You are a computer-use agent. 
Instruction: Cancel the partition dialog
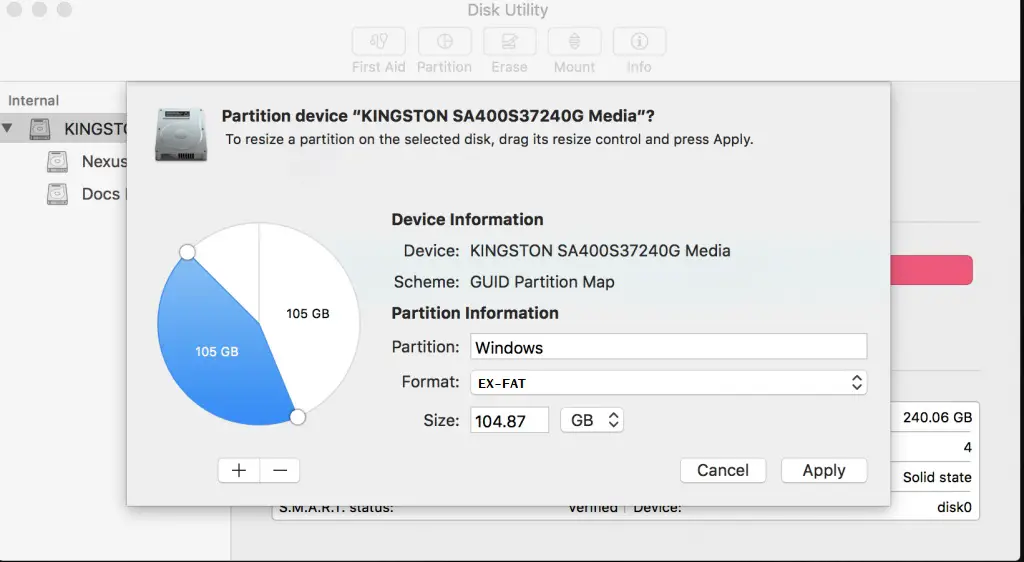point(723,471)
